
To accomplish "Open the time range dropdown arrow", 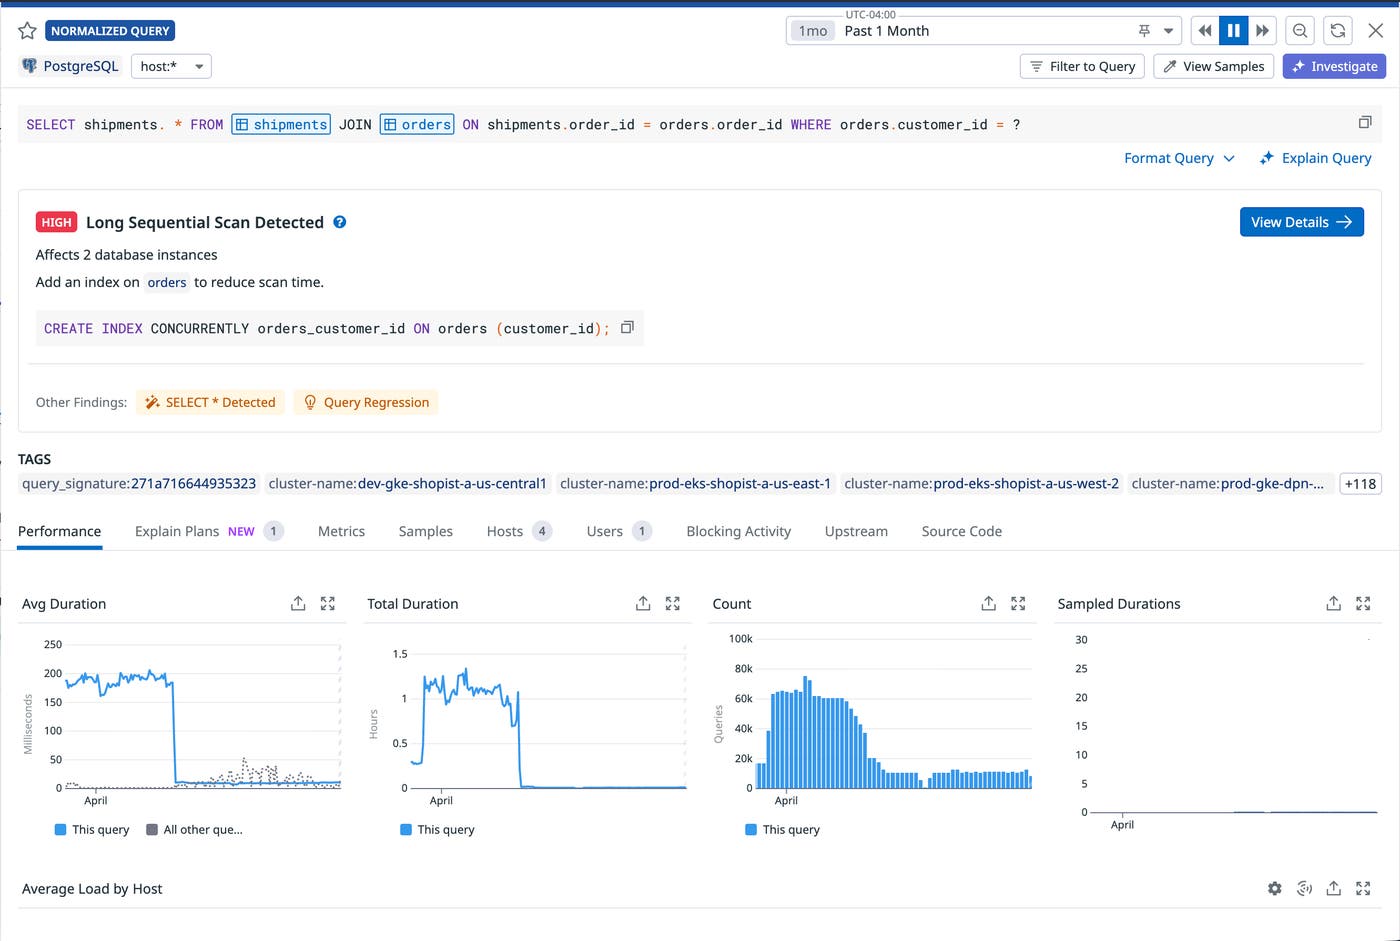I will coord(1168,31).
